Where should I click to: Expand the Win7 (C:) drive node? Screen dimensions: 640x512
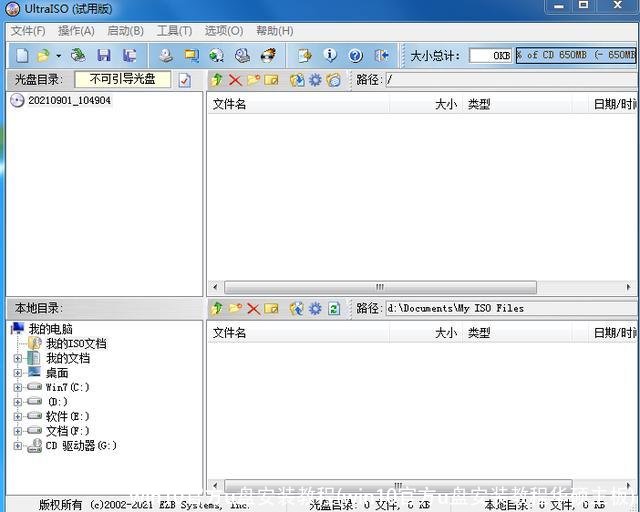[17, 387]
